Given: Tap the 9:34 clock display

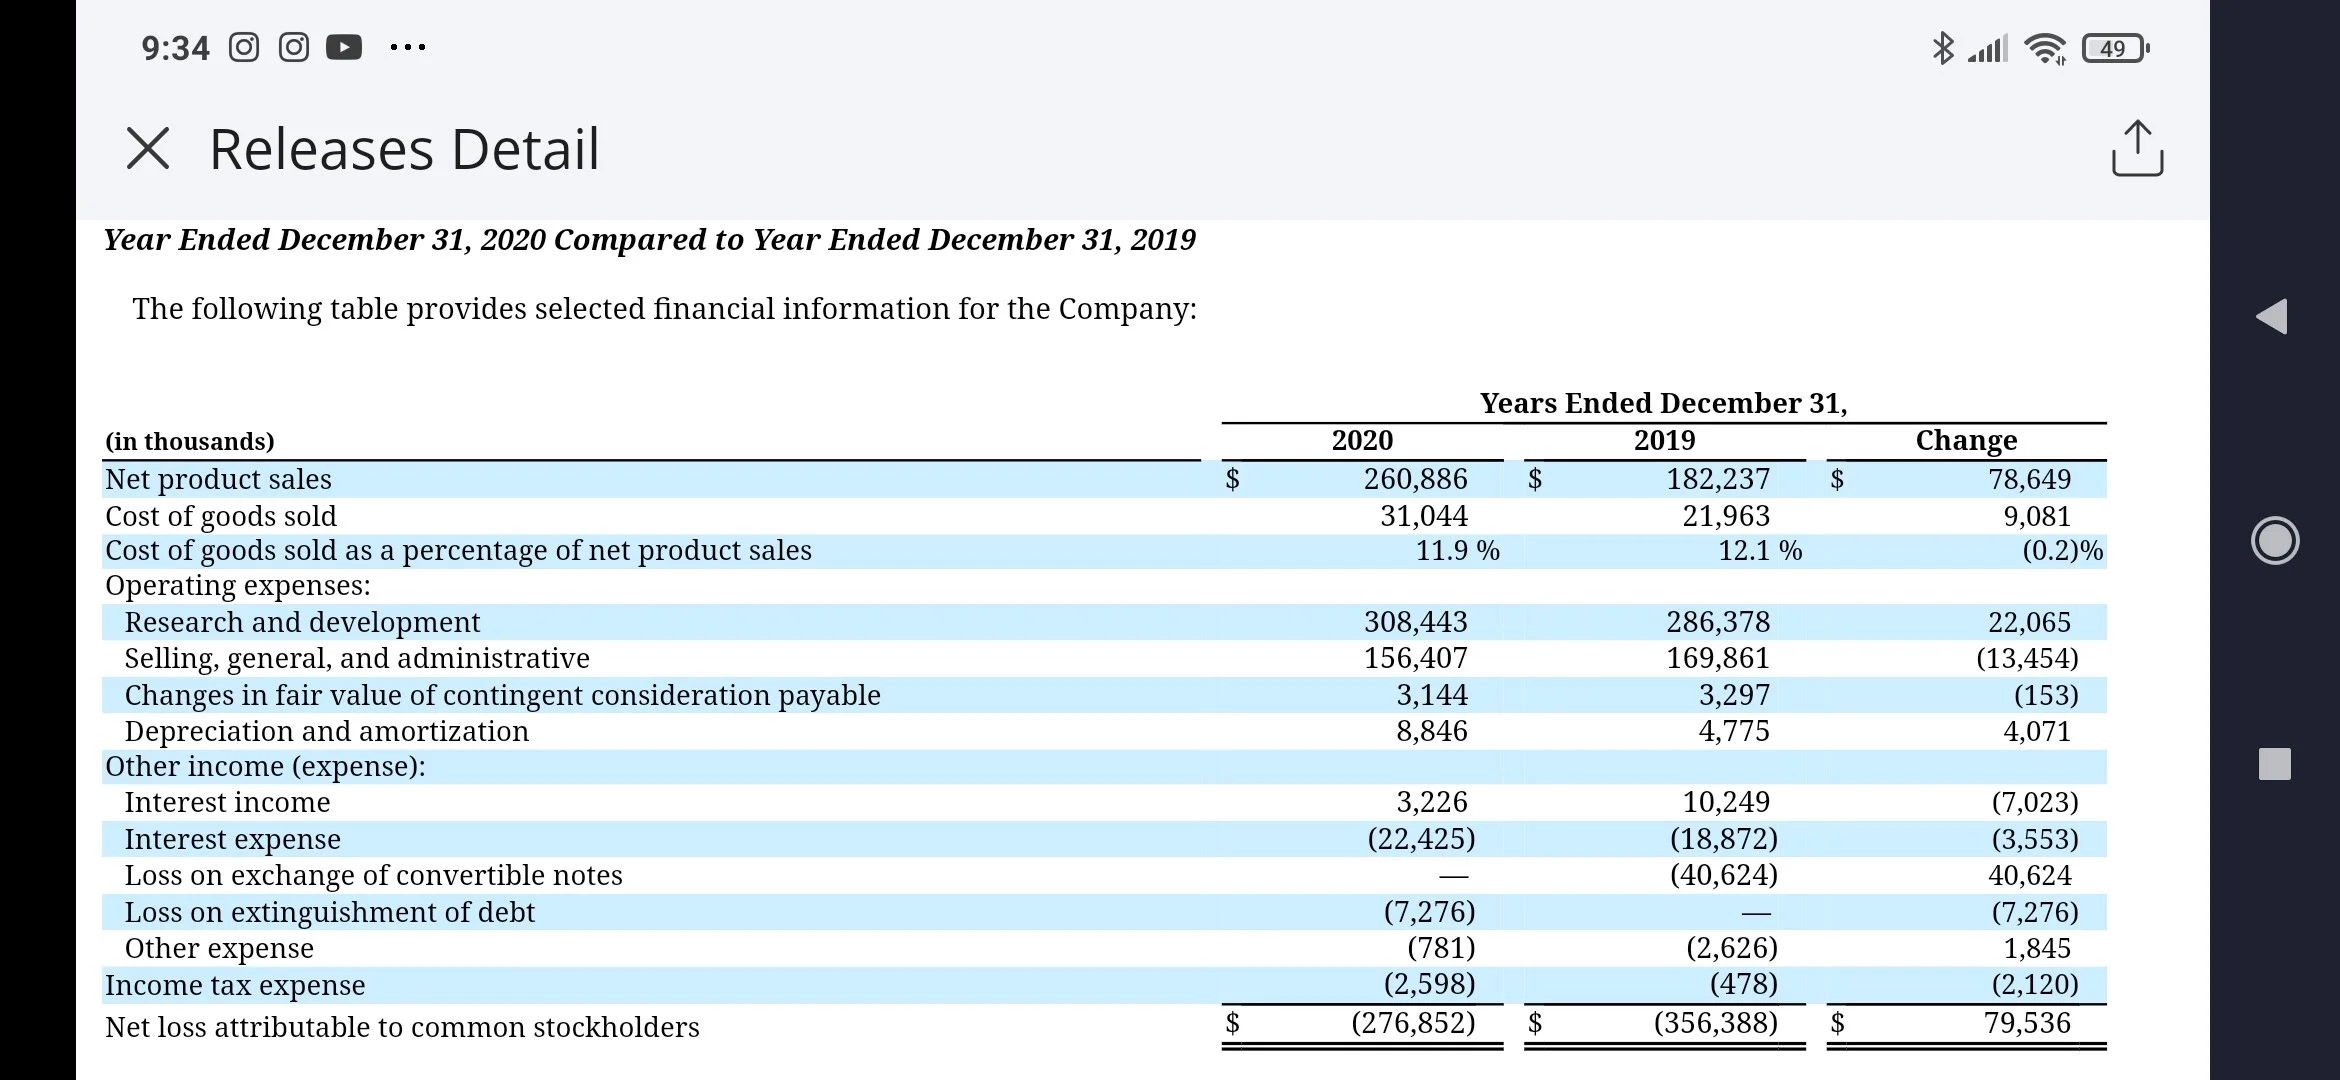Looking at the screenshot, I should click(x=175, y=48).
